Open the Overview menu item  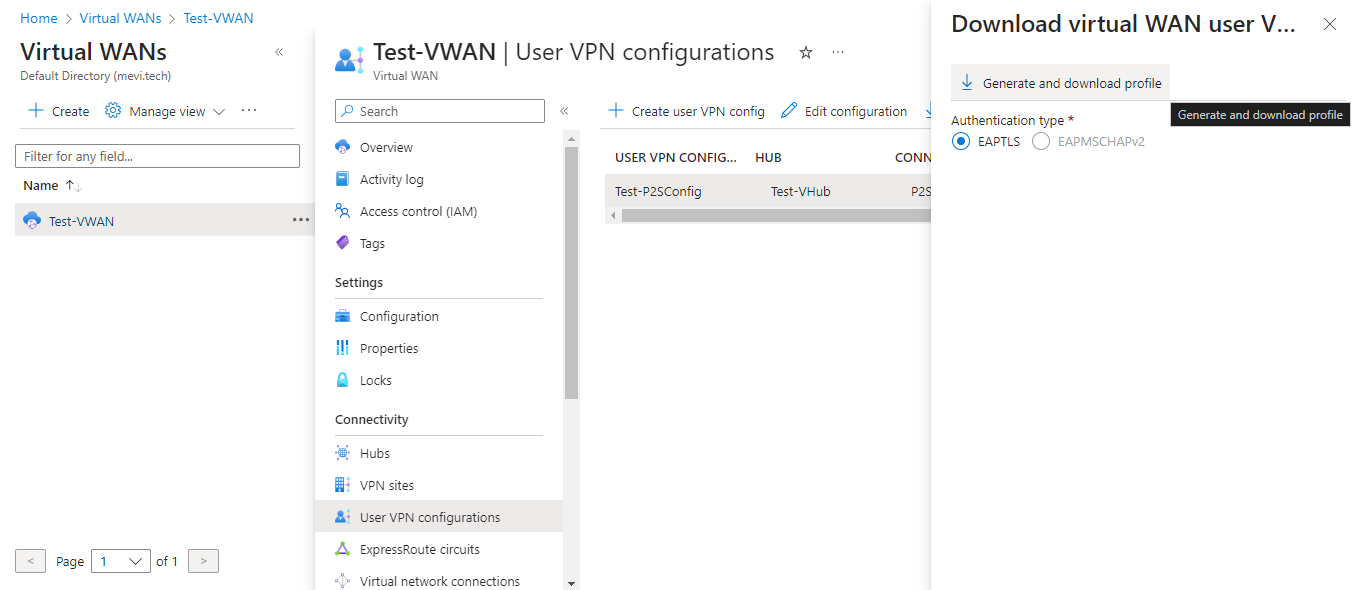386,147
